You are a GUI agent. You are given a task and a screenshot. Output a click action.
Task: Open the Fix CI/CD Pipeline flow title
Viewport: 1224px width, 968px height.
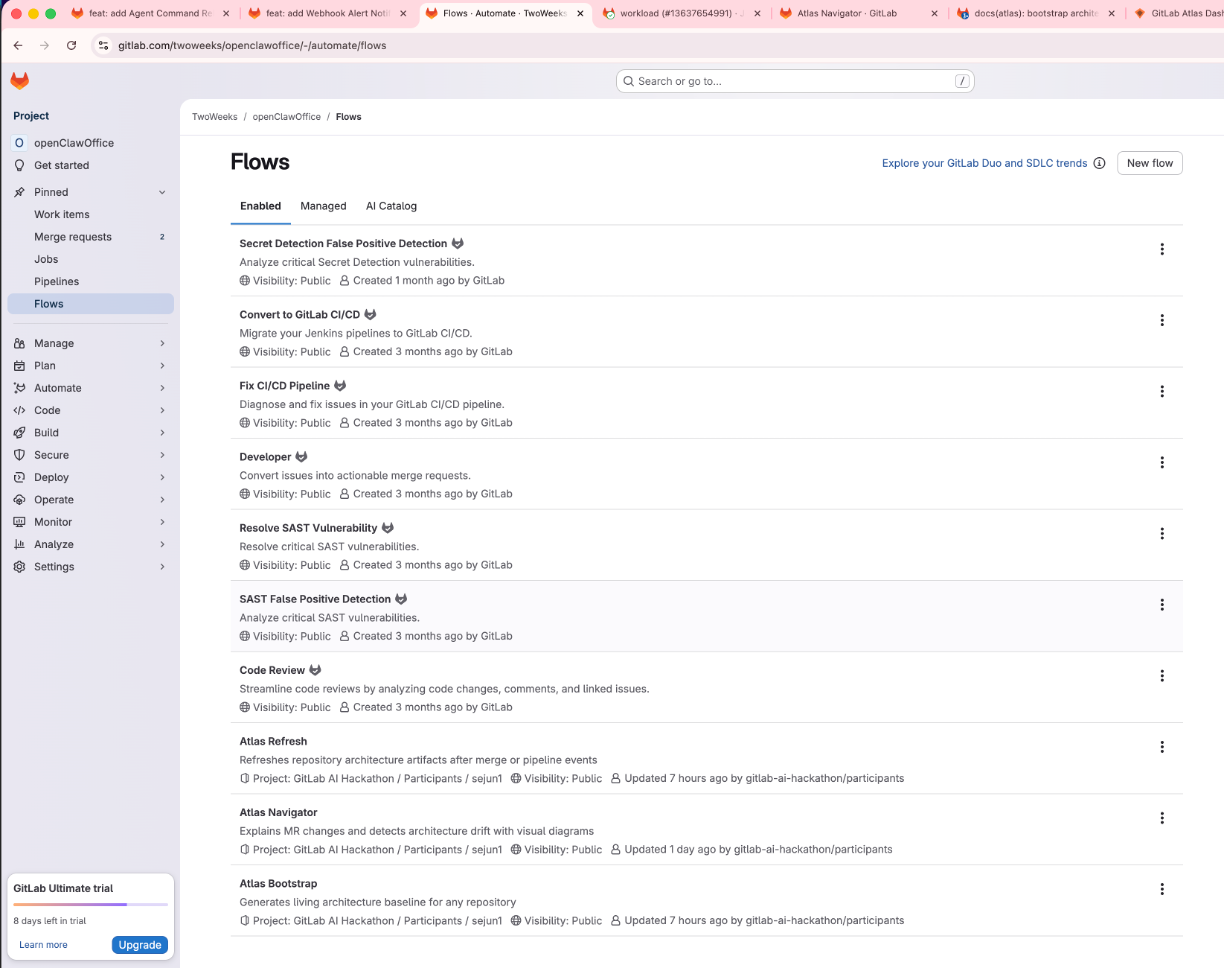click(284, 386)
